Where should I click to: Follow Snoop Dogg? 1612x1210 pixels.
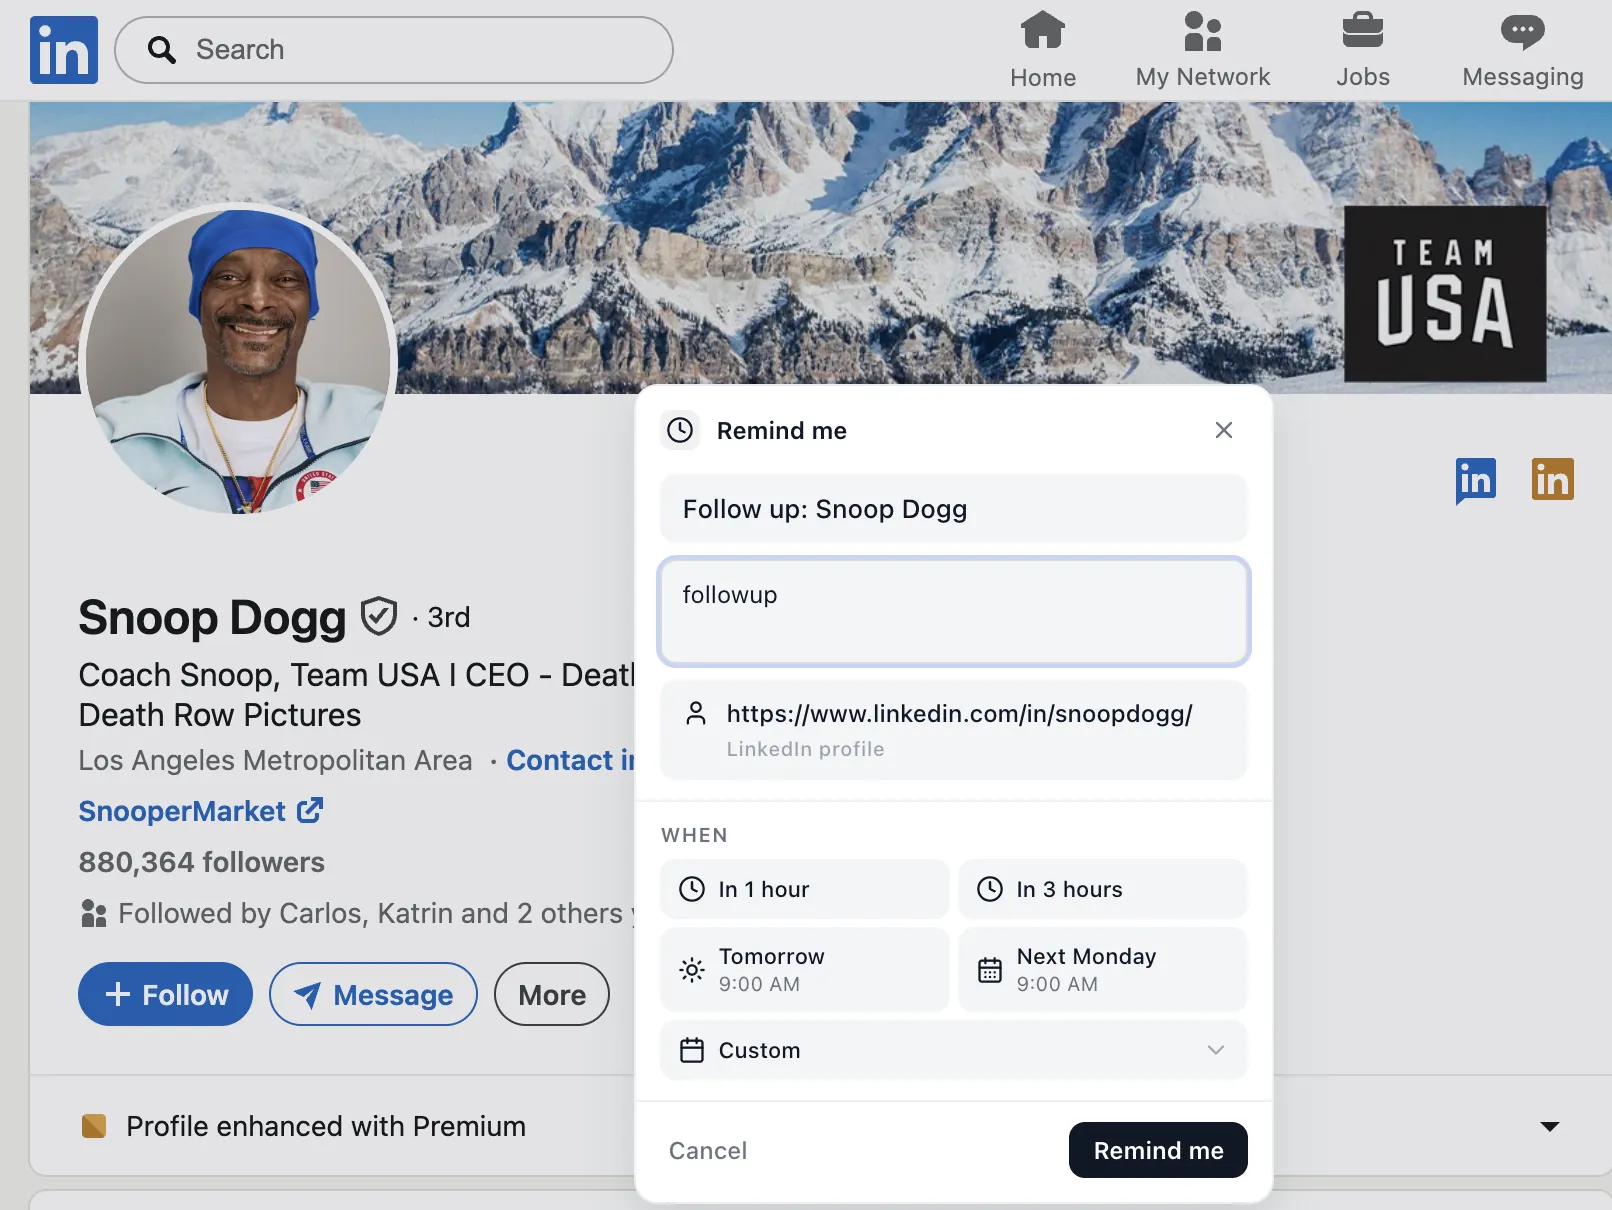coord(165,994)
